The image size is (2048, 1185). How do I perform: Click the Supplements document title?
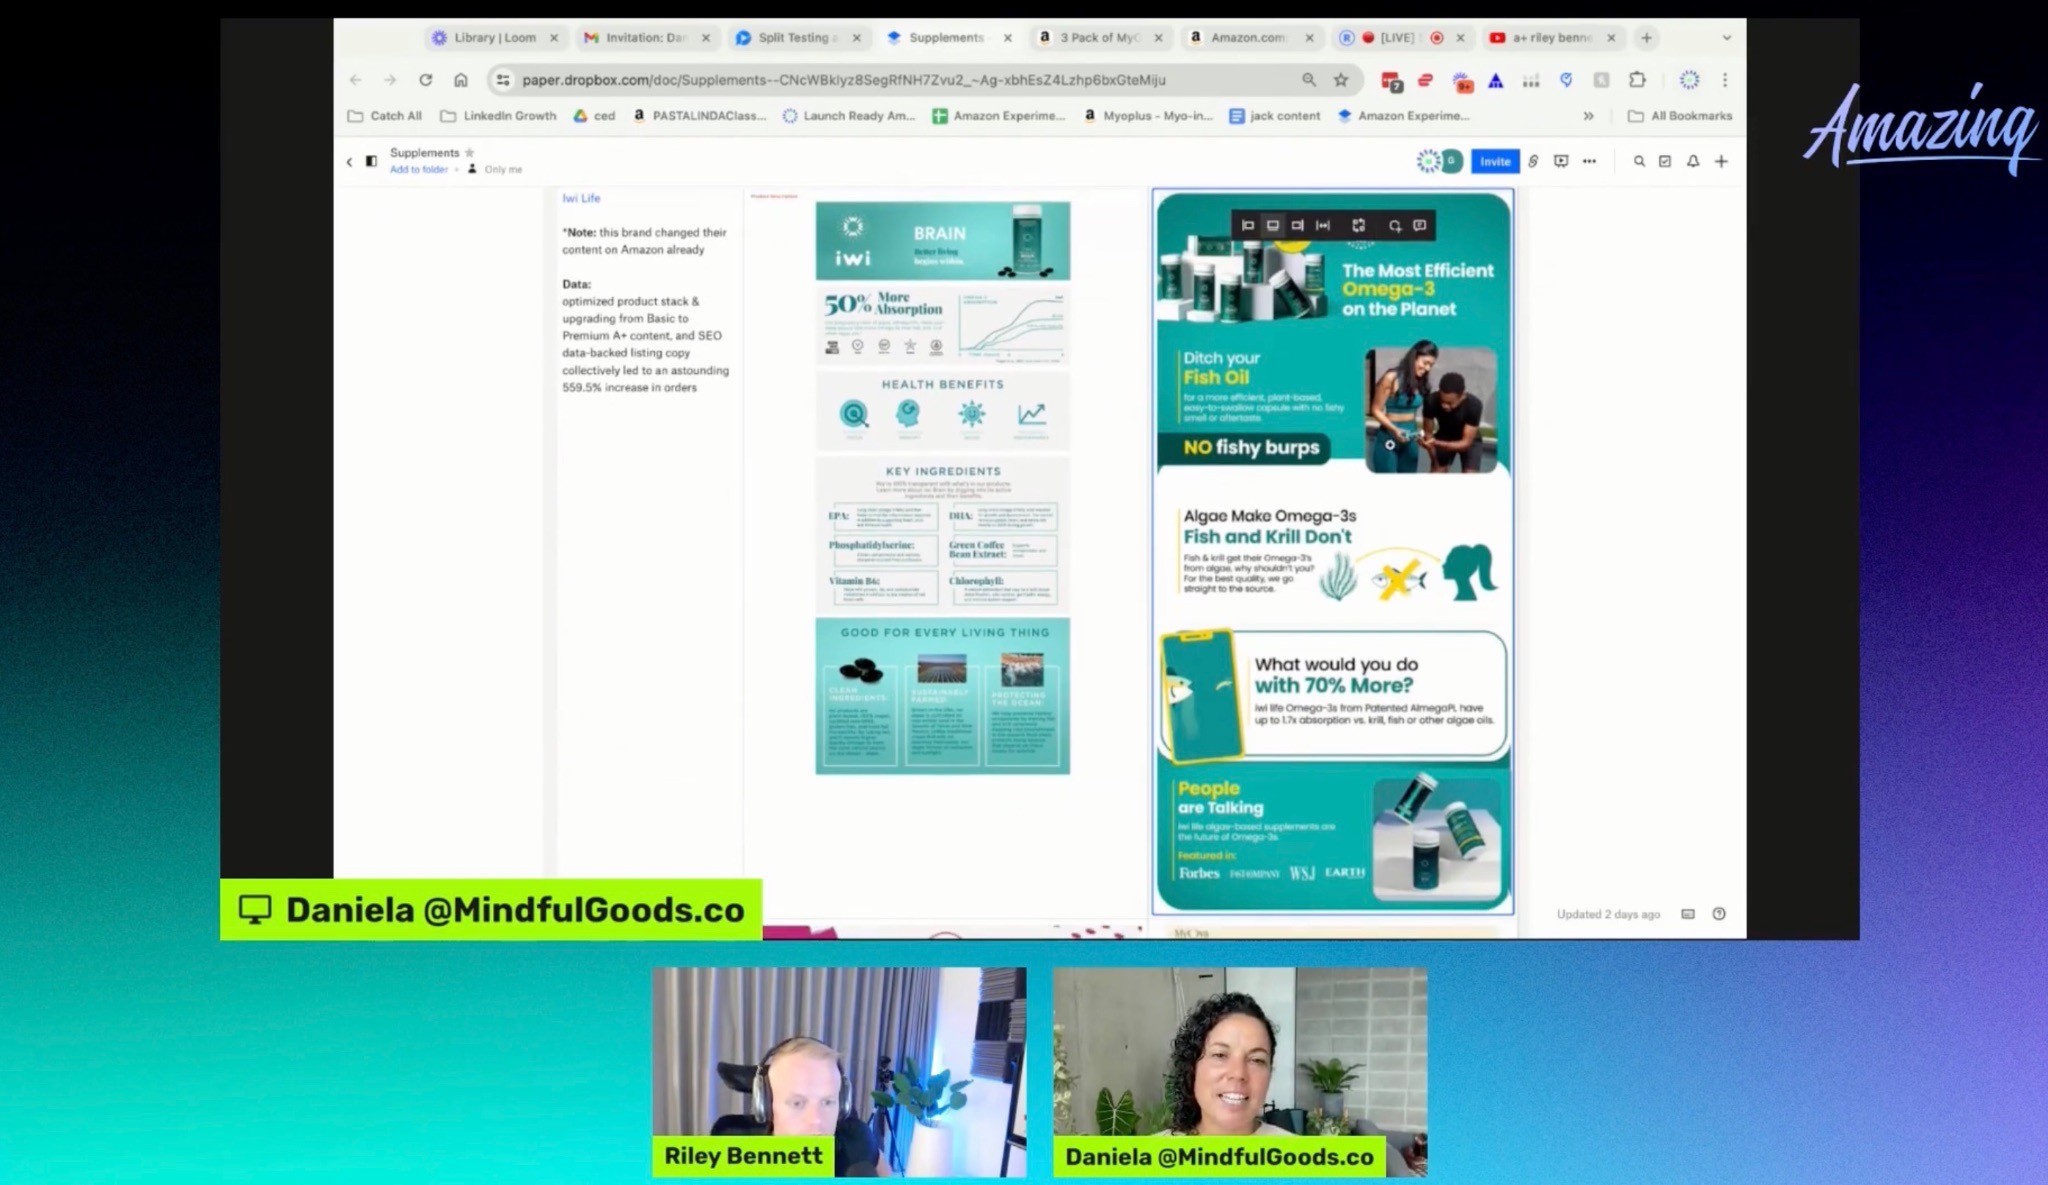pyautogui.click(x=424, y=153)
